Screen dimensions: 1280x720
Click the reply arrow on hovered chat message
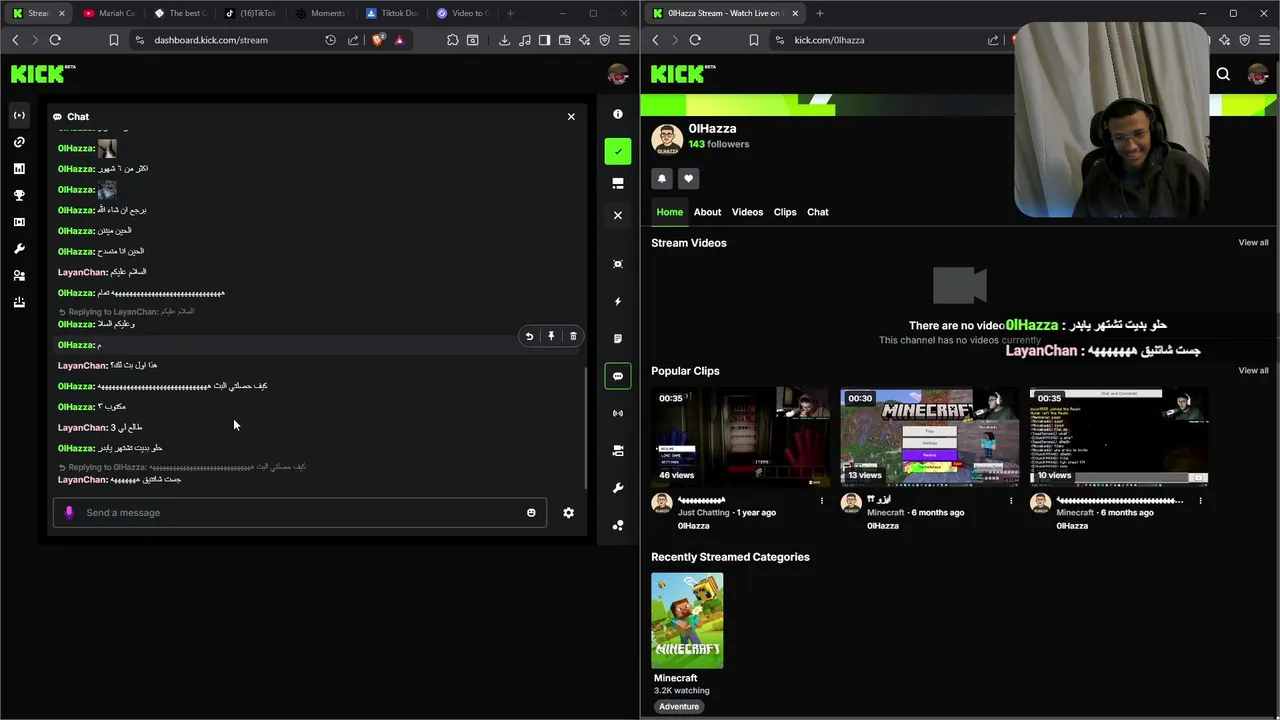tap(529, 337)
